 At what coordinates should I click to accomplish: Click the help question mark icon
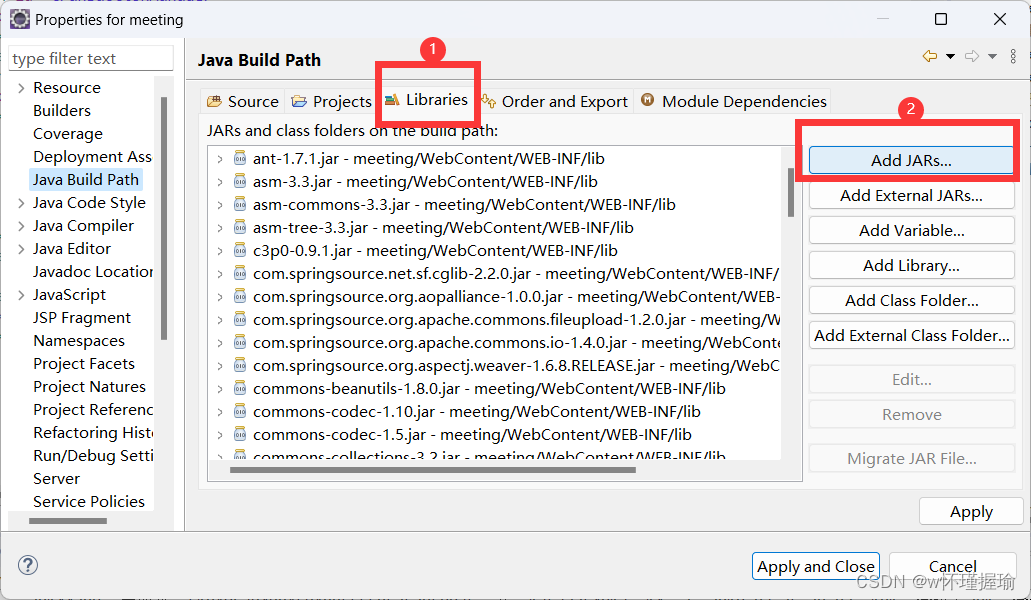point(27,565)
